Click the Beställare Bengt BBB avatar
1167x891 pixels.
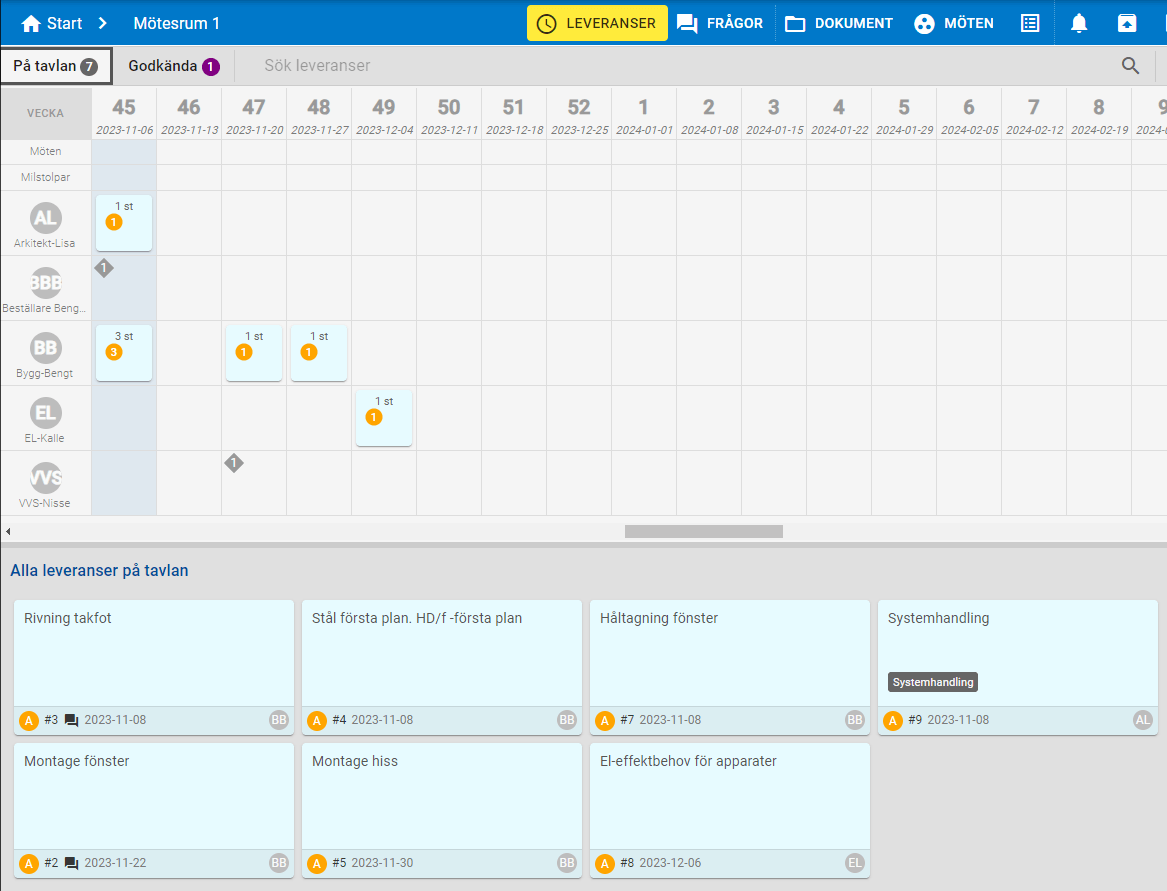coord(45,283)
